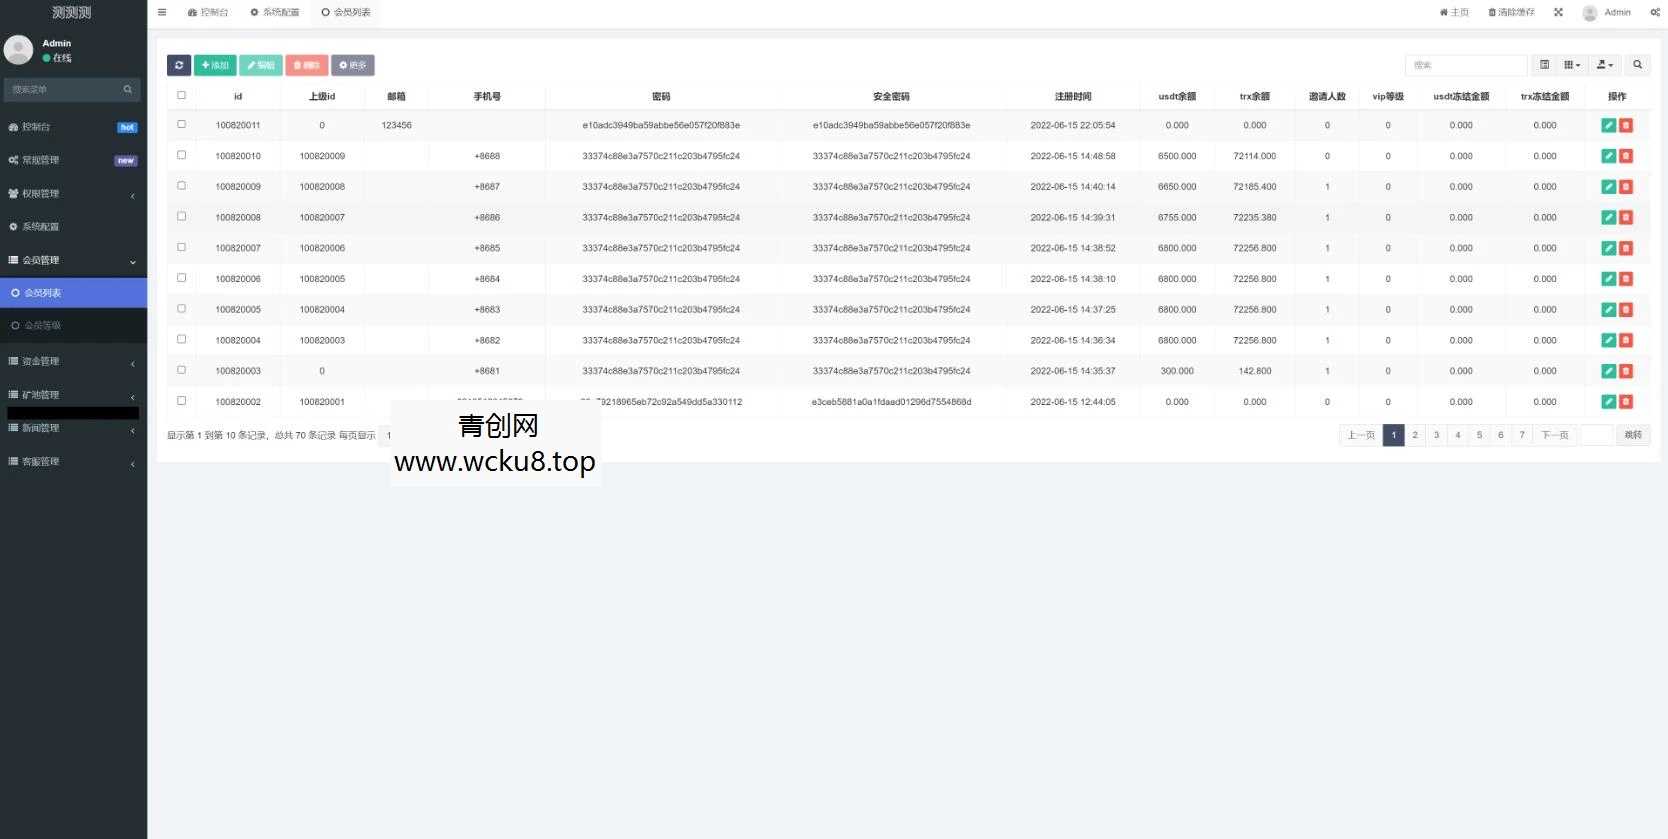The image size is (1668, 839).
Task: Click the refresh table button
Action: 179,65
